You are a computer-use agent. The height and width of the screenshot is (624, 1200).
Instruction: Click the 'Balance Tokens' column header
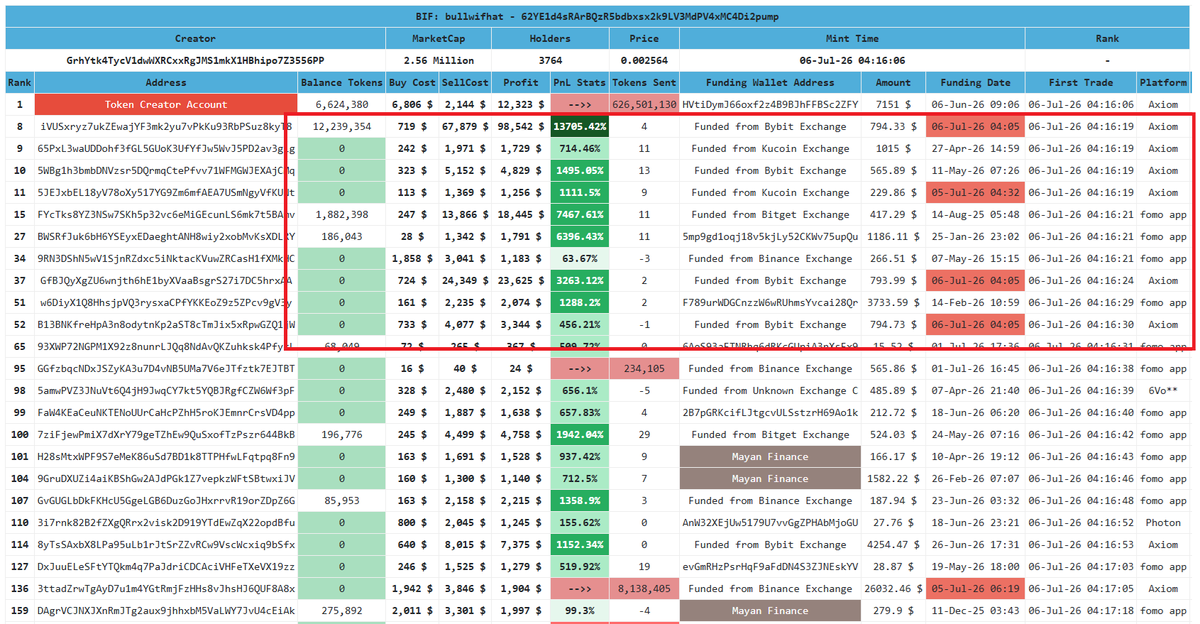click(x=342, y=82)
